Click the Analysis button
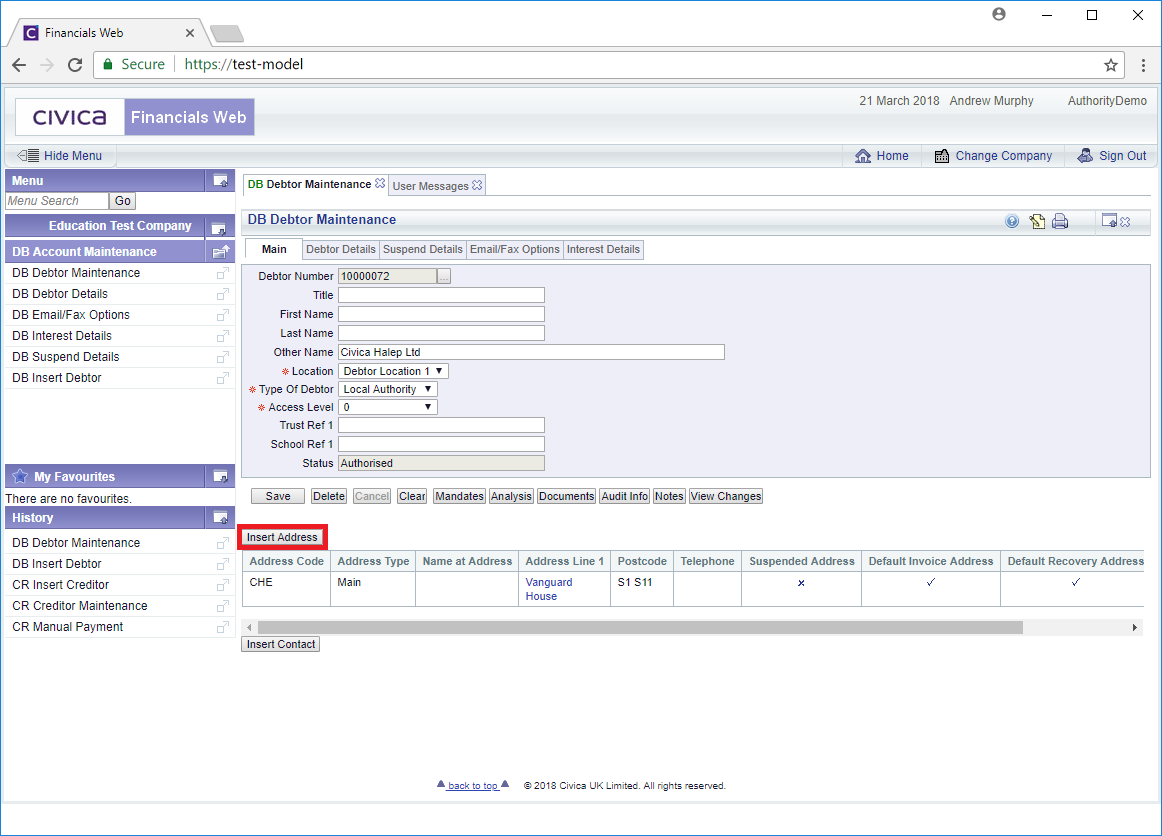The width and height of the screenshot is (1162, 836). [x=511, y=496]
